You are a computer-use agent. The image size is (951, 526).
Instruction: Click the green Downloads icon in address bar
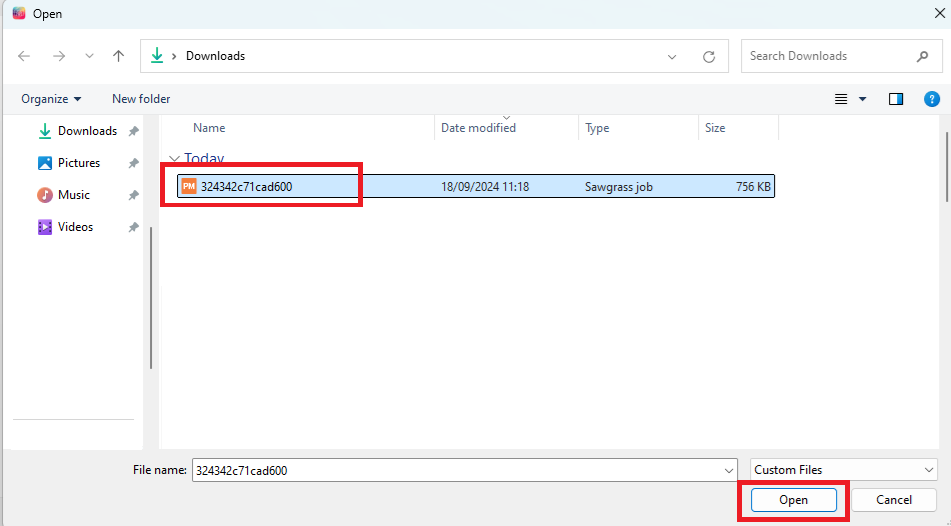tap(157, 56)
